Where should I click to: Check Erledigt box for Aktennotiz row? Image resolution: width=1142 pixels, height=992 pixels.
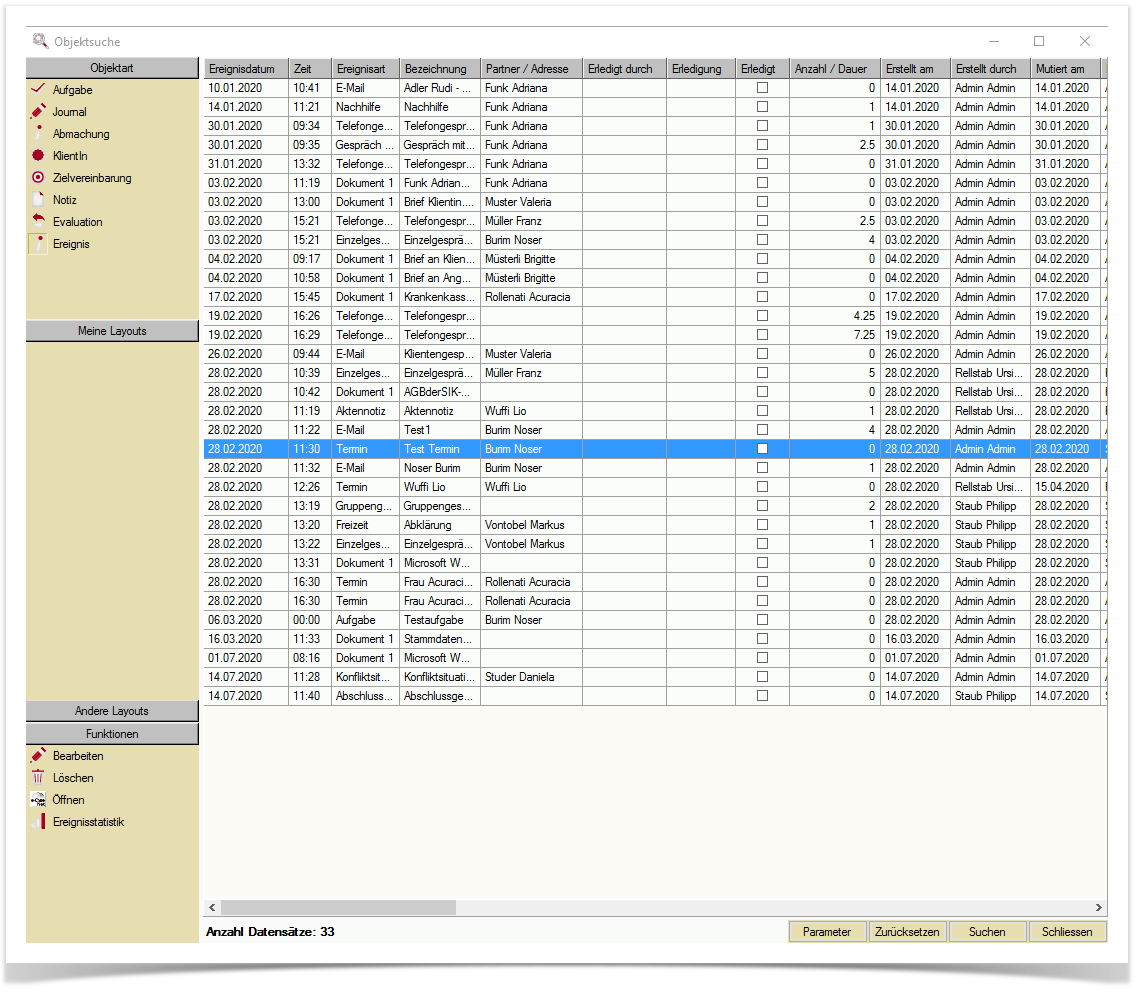(x=763, y=411)
